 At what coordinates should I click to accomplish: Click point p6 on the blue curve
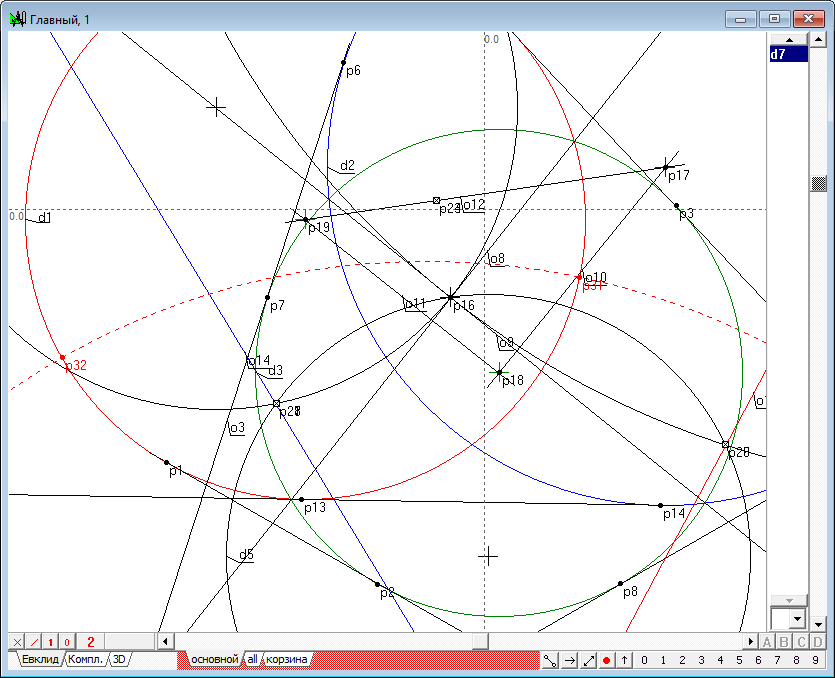point(343,63)
